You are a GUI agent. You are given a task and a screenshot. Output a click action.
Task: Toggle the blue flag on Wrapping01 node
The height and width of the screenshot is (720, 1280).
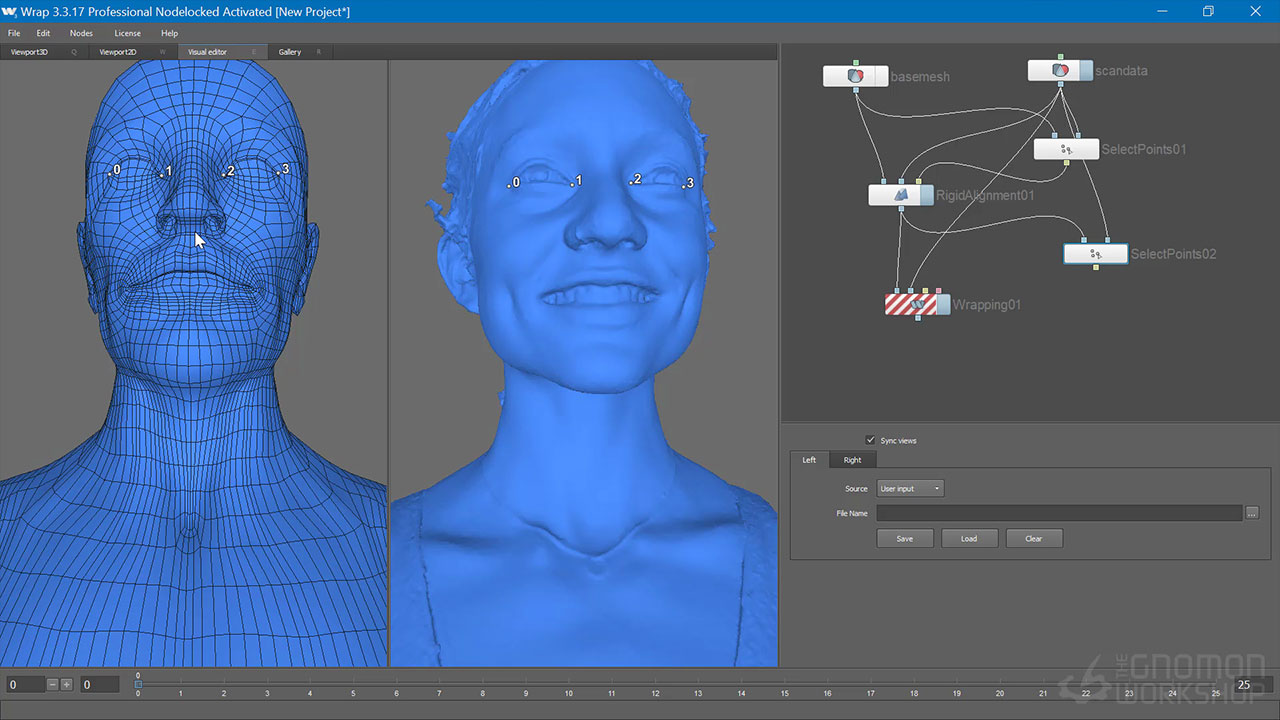[943, 304]
